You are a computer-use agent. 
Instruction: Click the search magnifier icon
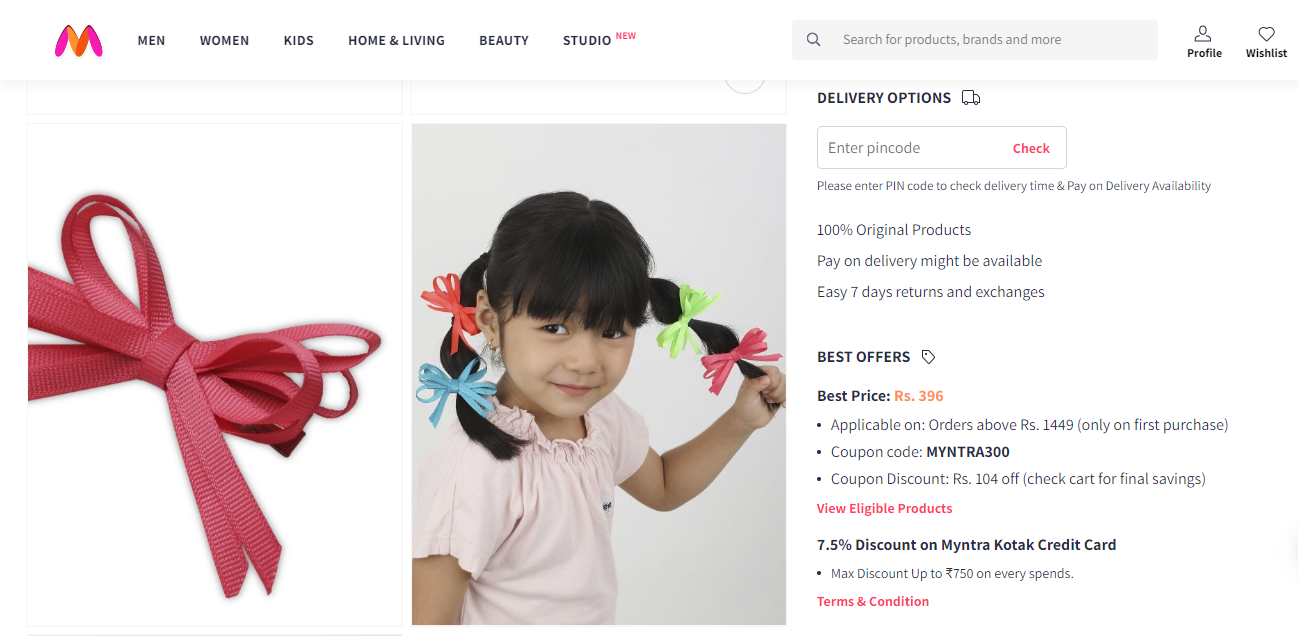814,40
